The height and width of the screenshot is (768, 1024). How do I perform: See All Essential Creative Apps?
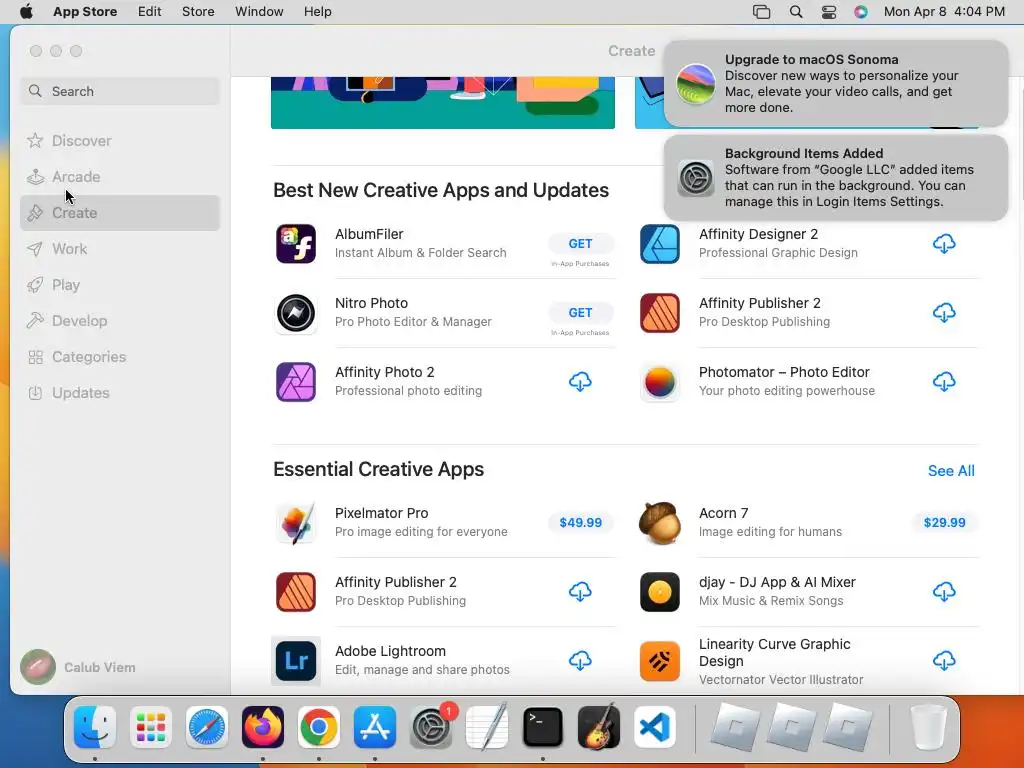(951, 471)
